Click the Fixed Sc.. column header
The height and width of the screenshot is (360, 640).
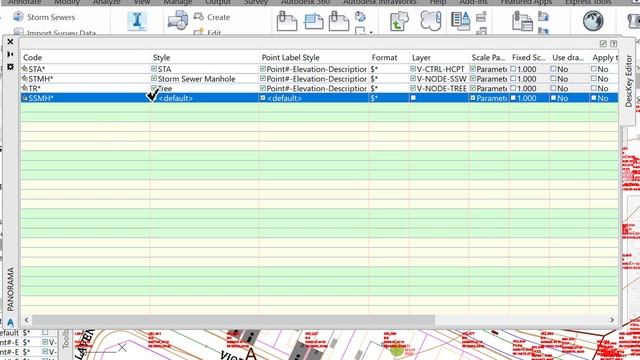tap(529, 58)
